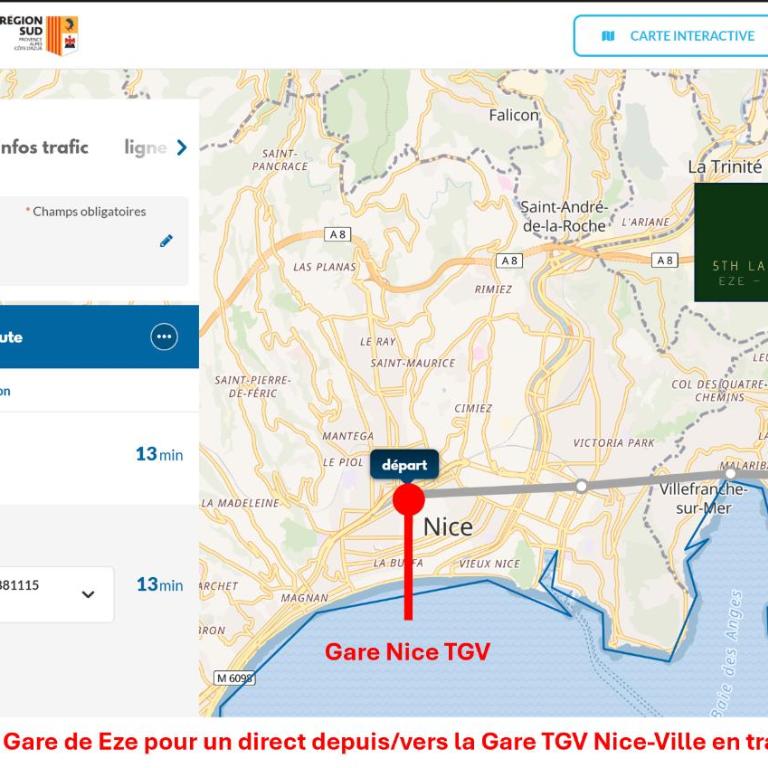This screenshot has height=768, width=768.
Task: Click the SAINT-MAURICE label
Action: (x=413, y=363)
